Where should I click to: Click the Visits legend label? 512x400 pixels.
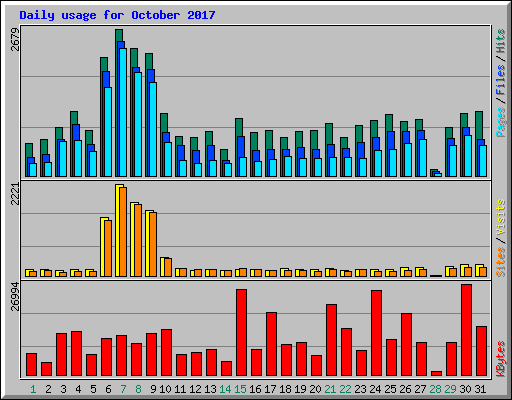(501, 218)
